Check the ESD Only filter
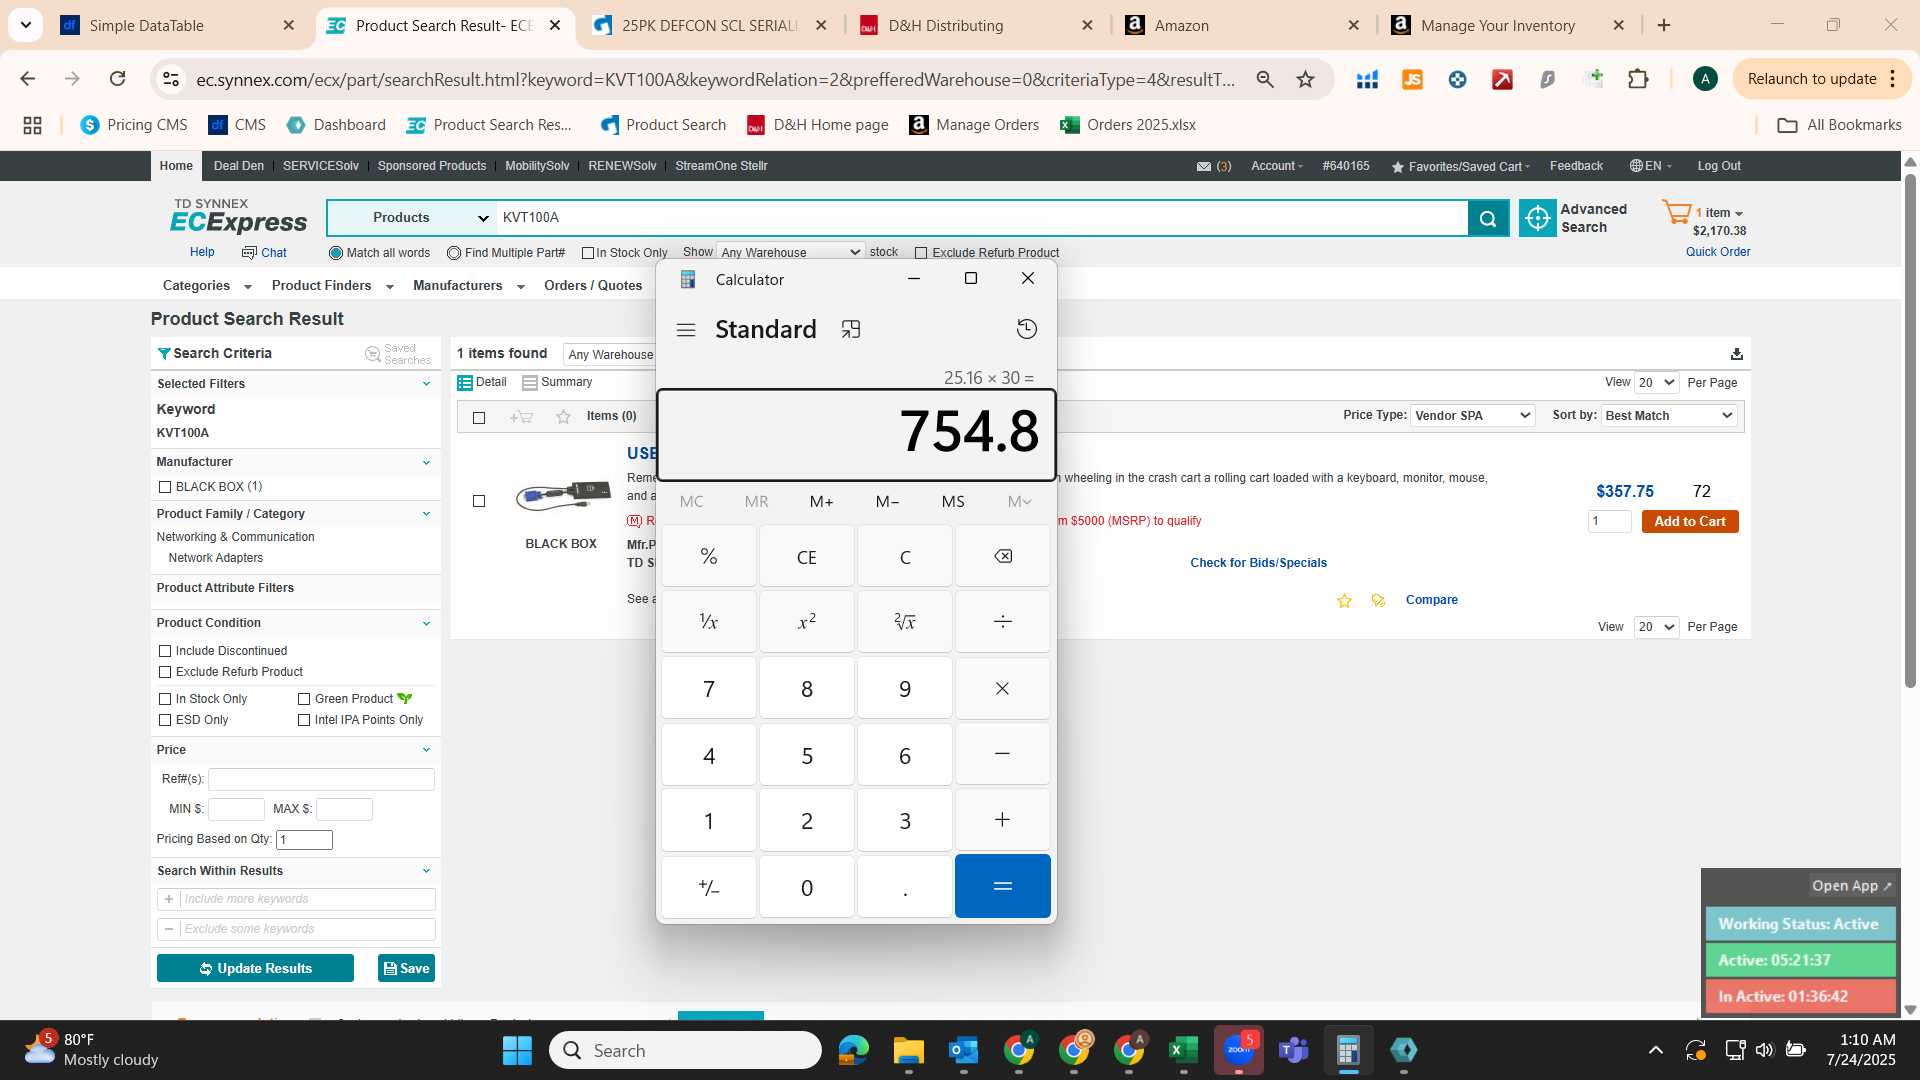Viewport: 1920px width, 1080px height. (165, 720)
